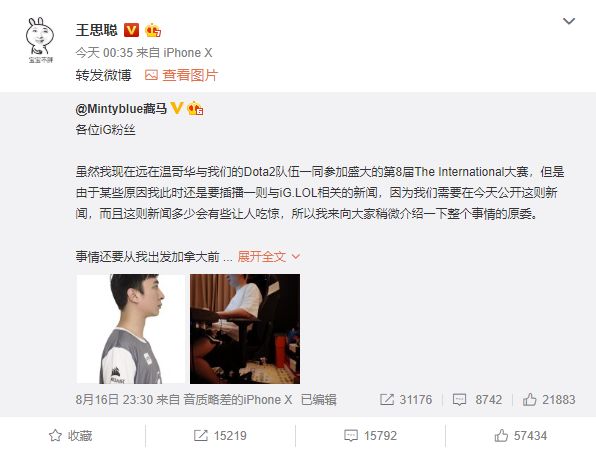This screenshot has height=453, width=596.
Task: Click yellow V badge next to Mintyblue藏马
Action: point(176,108)
